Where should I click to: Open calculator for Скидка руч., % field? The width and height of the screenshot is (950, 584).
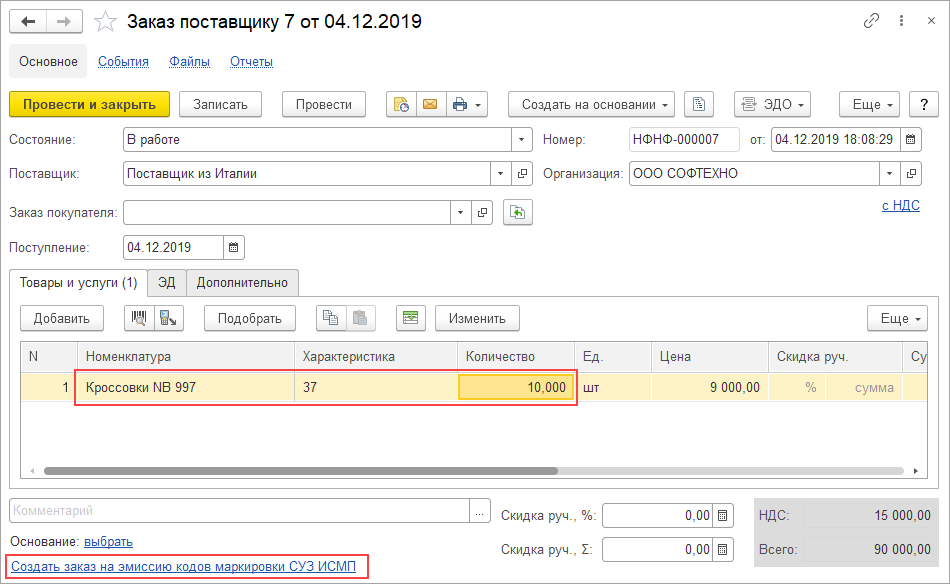coord(722,516)
